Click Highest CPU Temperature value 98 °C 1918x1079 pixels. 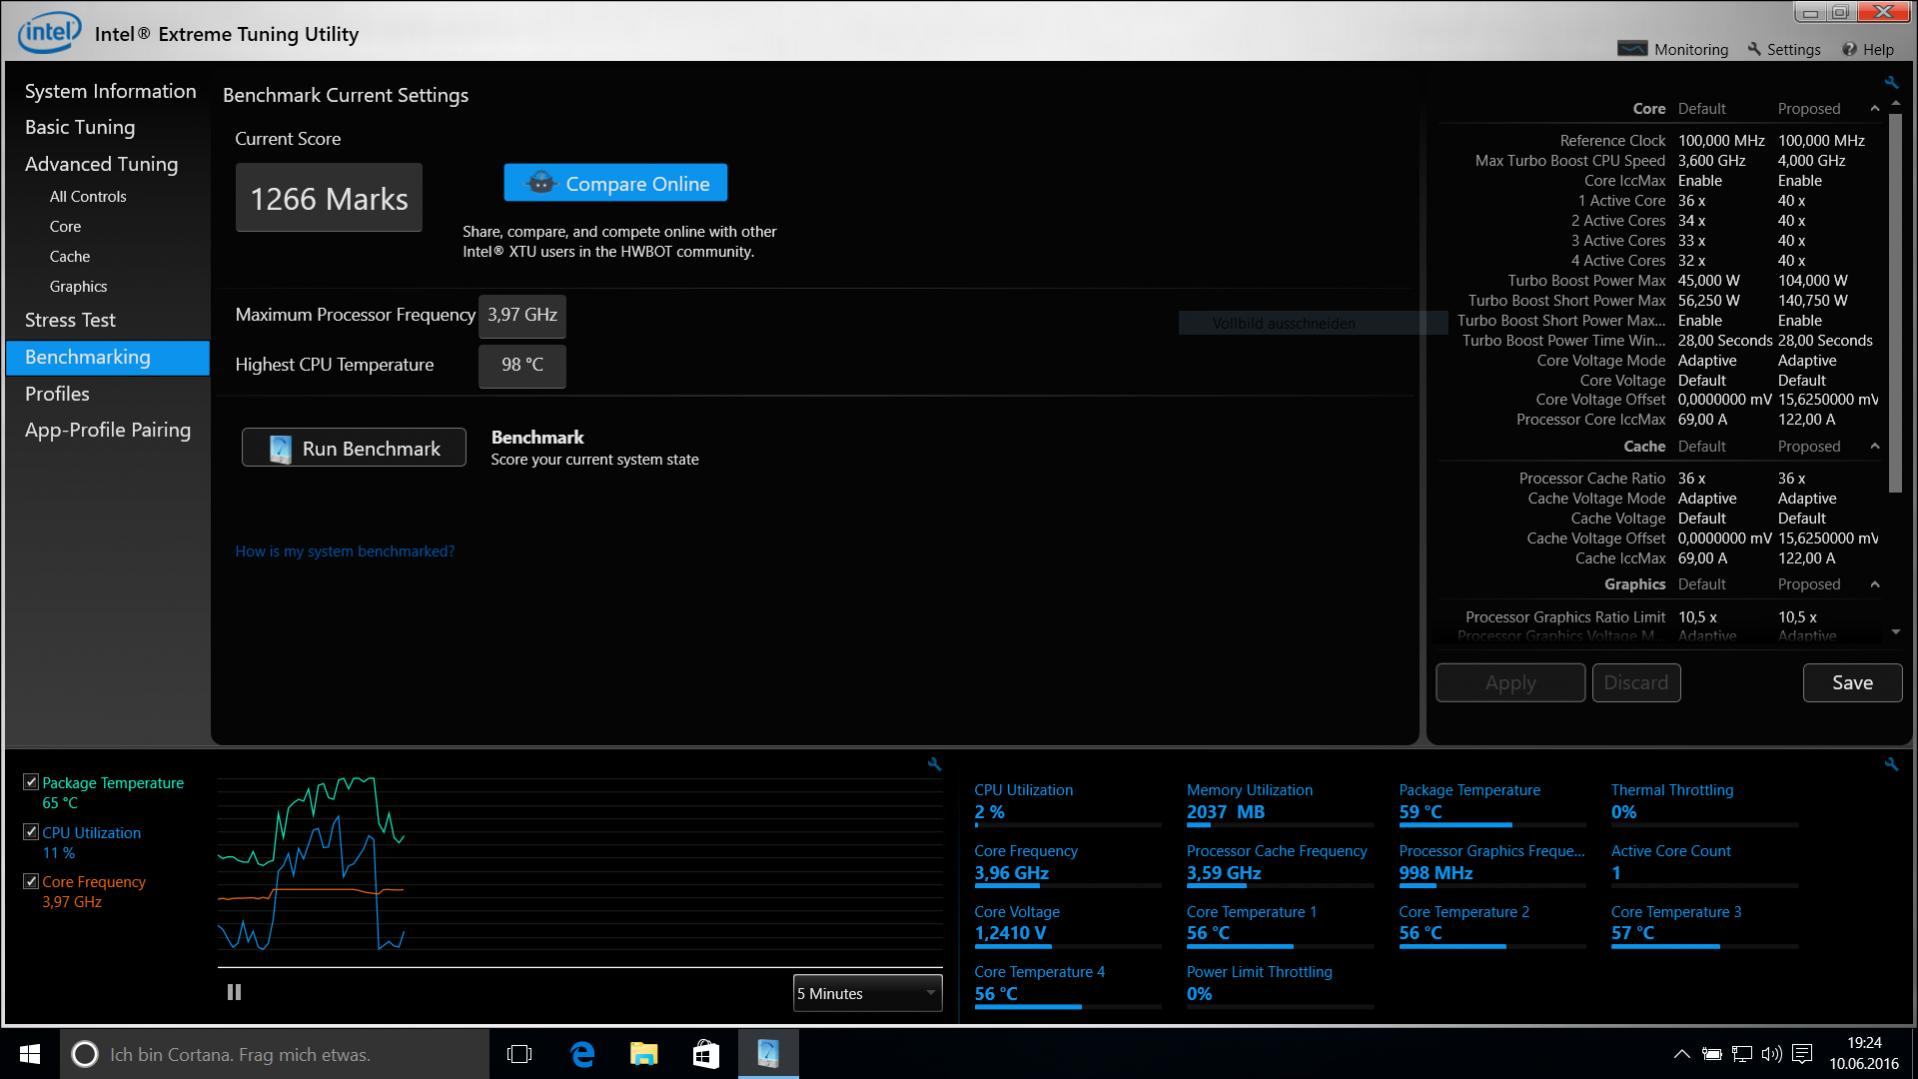coord(522,365)
